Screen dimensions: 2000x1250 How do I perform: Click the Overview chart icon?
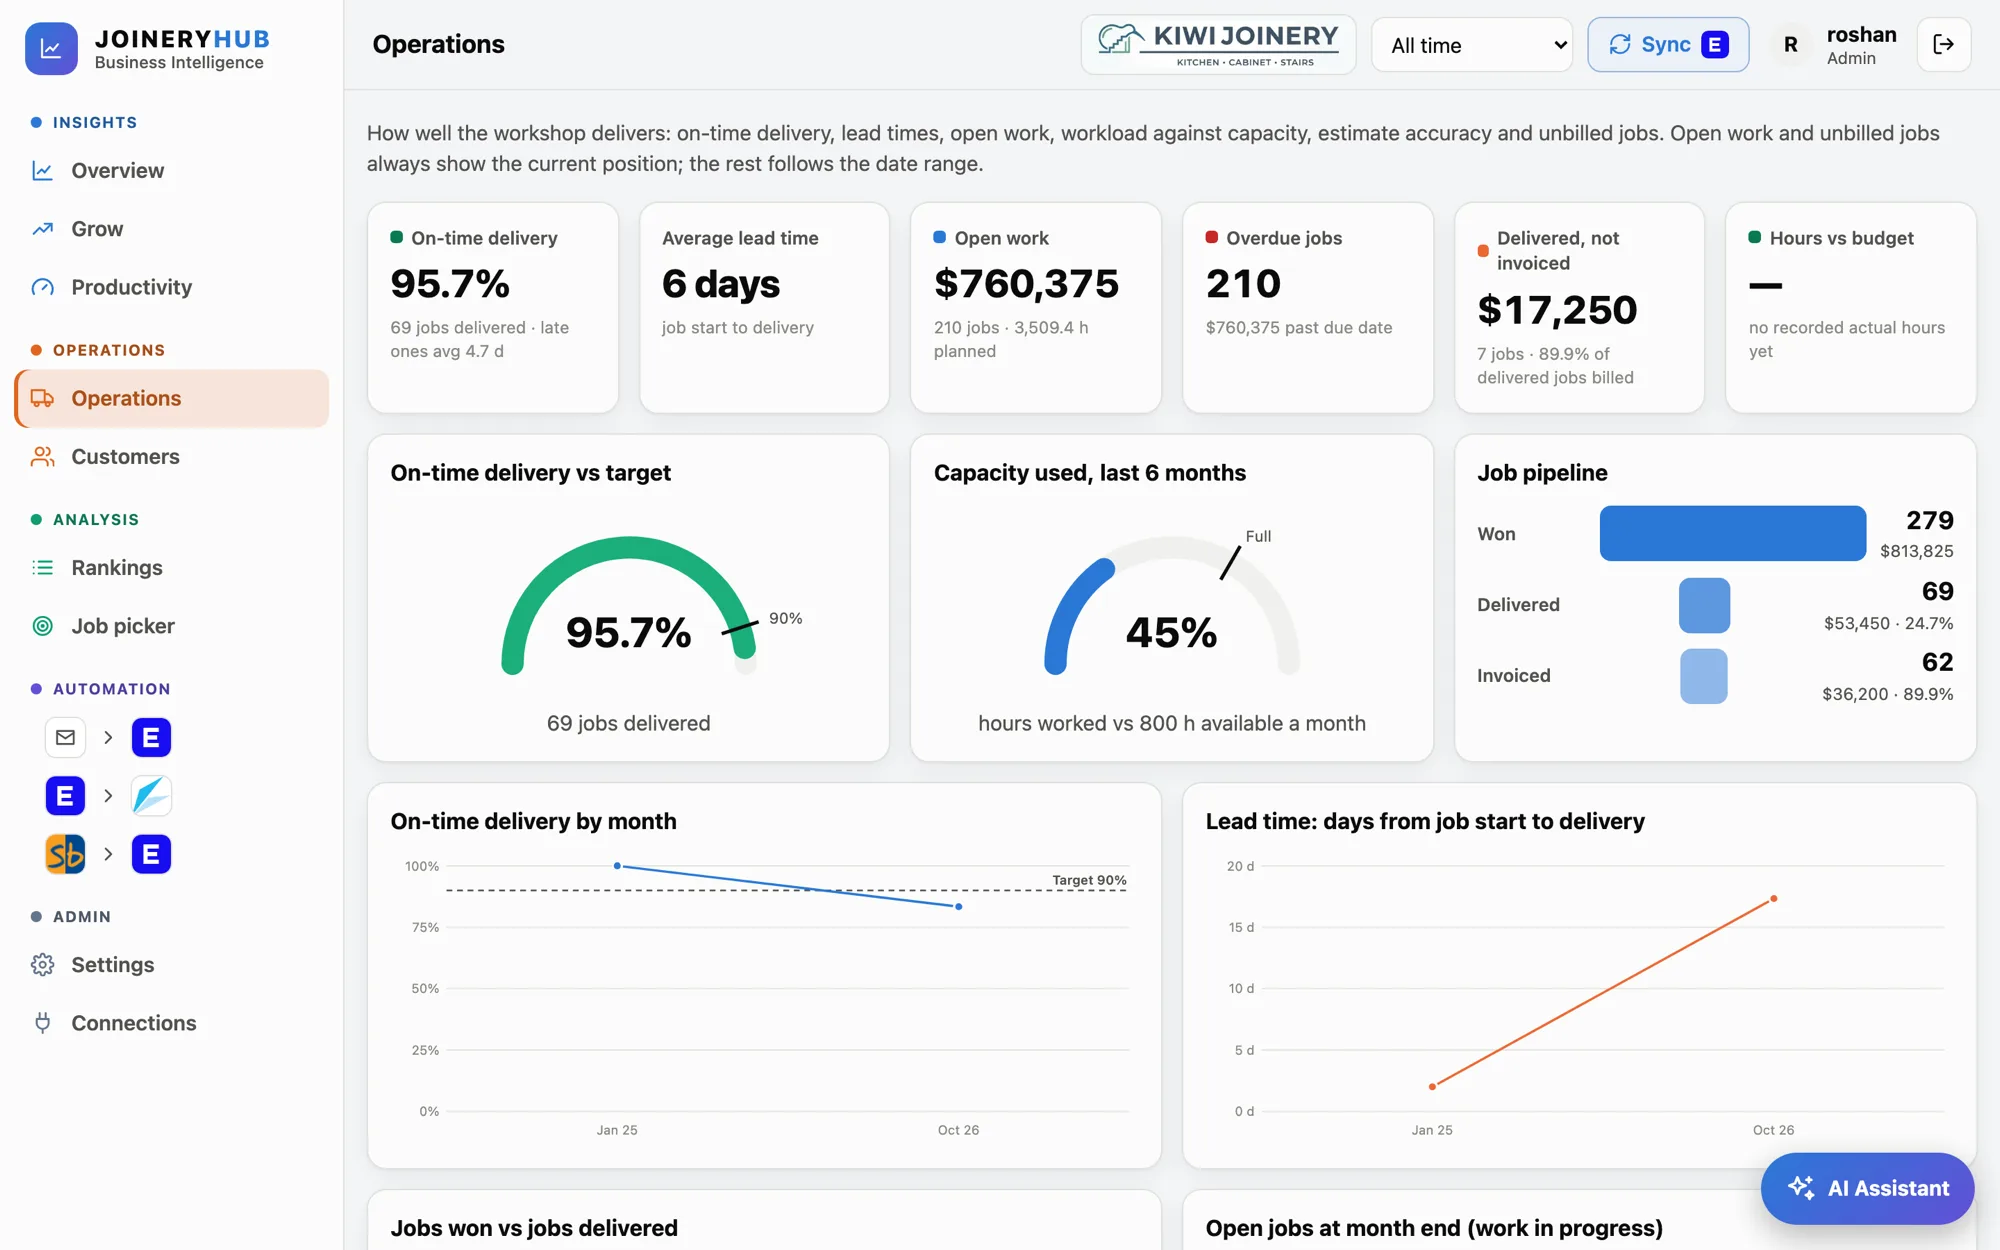(x=42, y=171)
